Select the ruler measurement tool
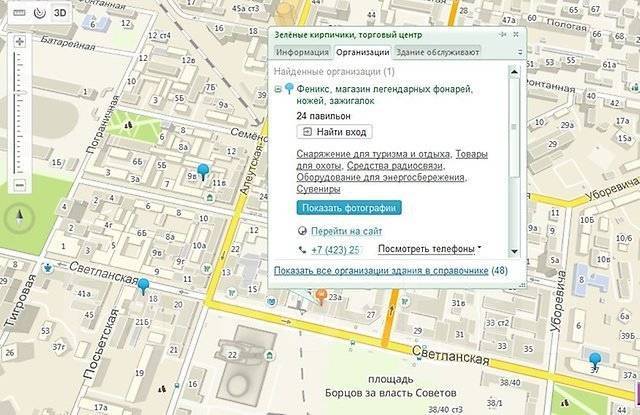 (x=18, y=14)
